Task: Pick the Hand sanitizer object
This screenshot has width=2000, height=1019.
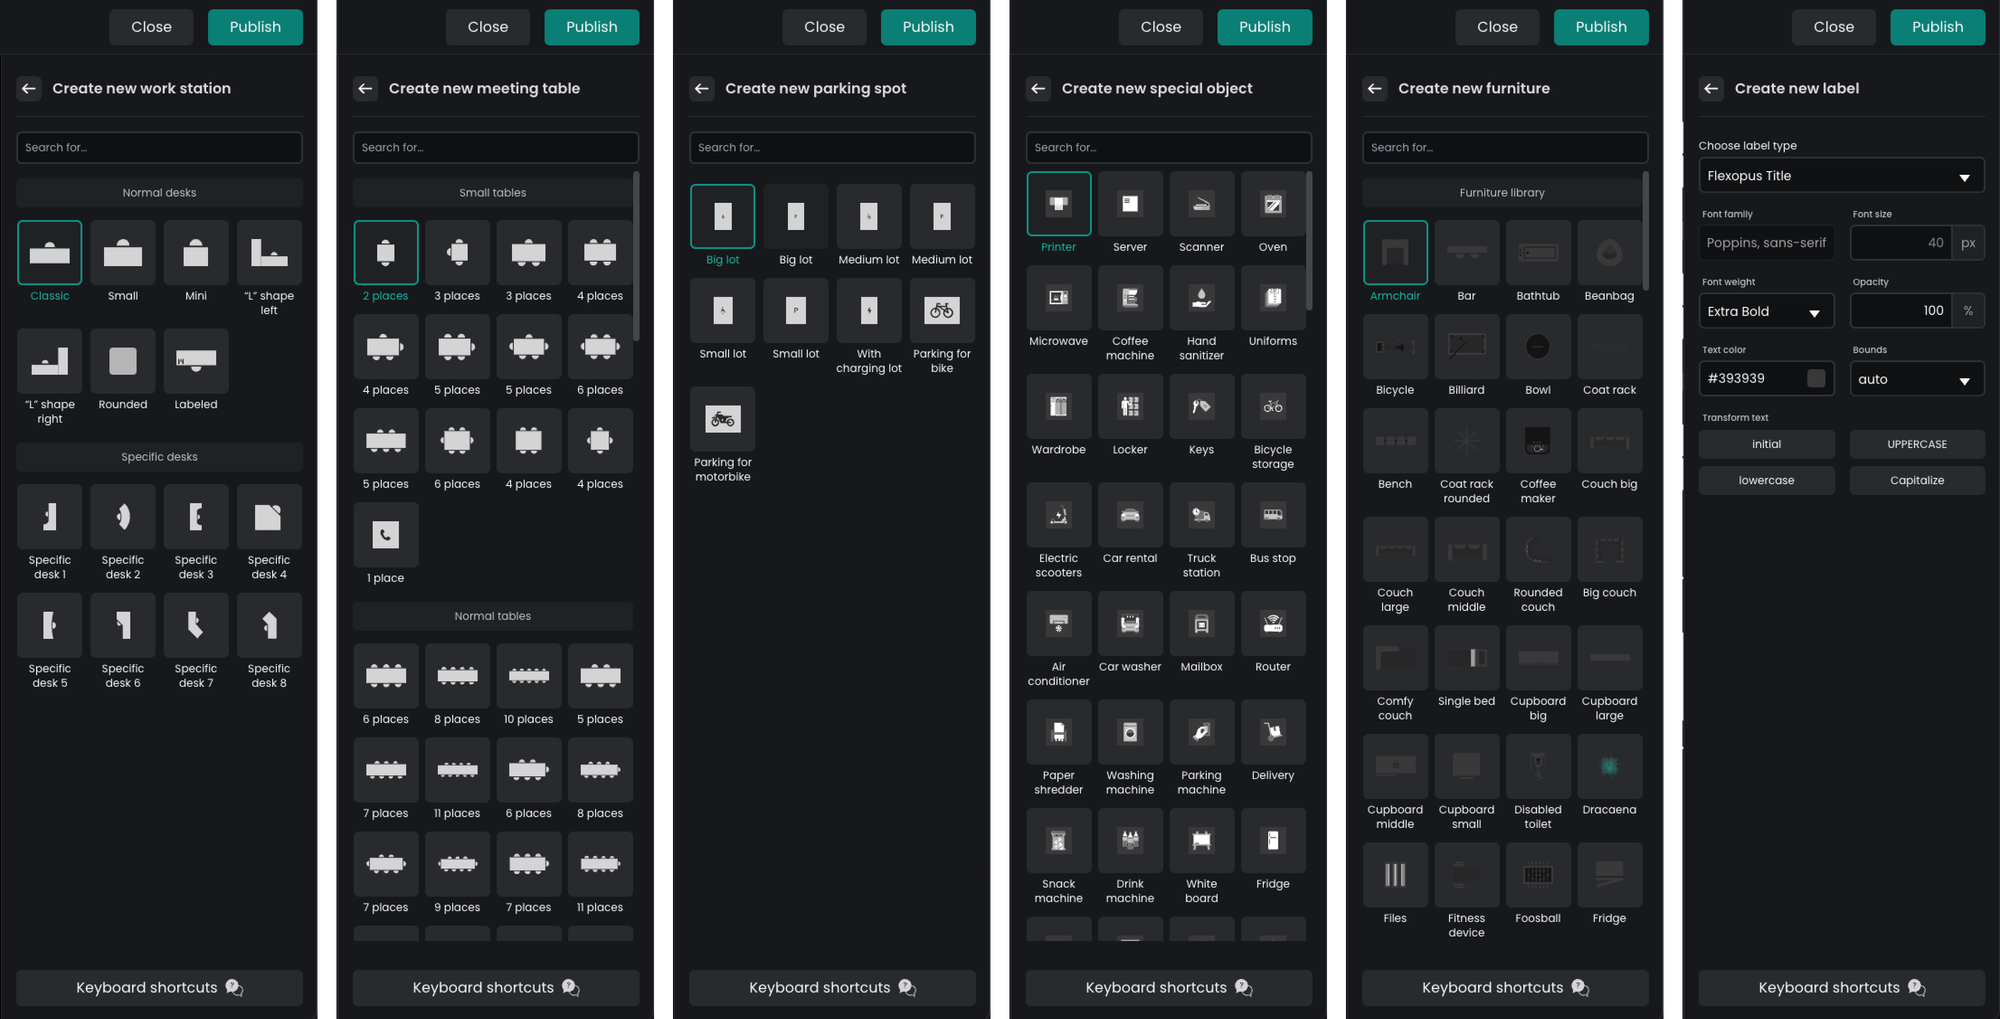Action: pos(1201,298)
